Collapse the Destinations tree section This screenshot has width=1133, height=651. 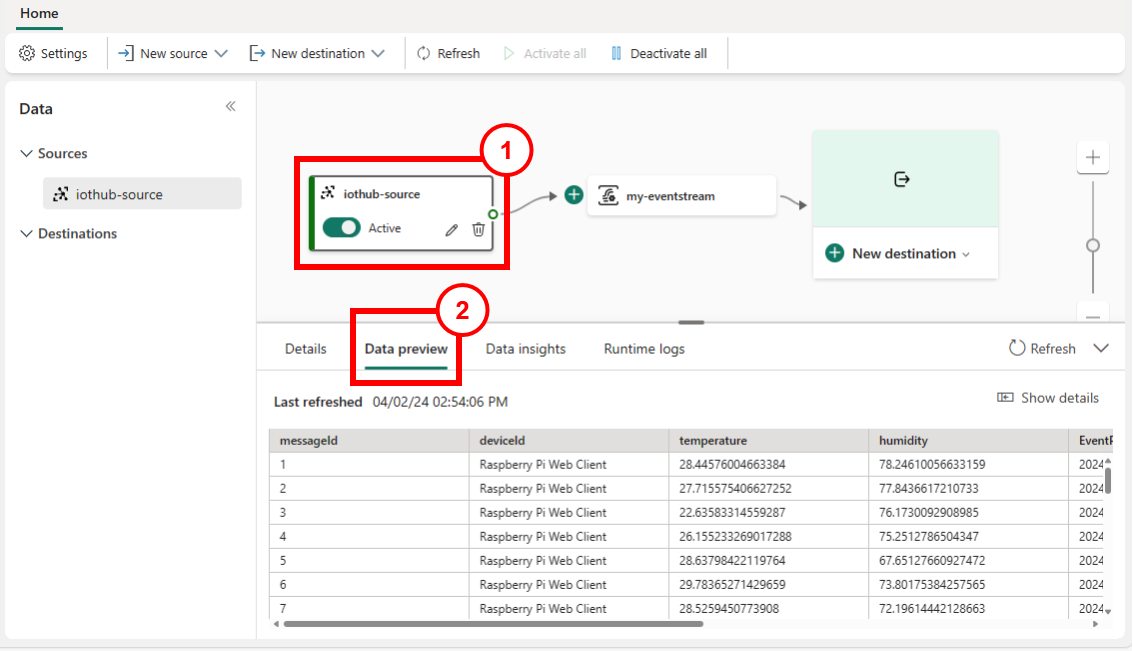[26, 233]
